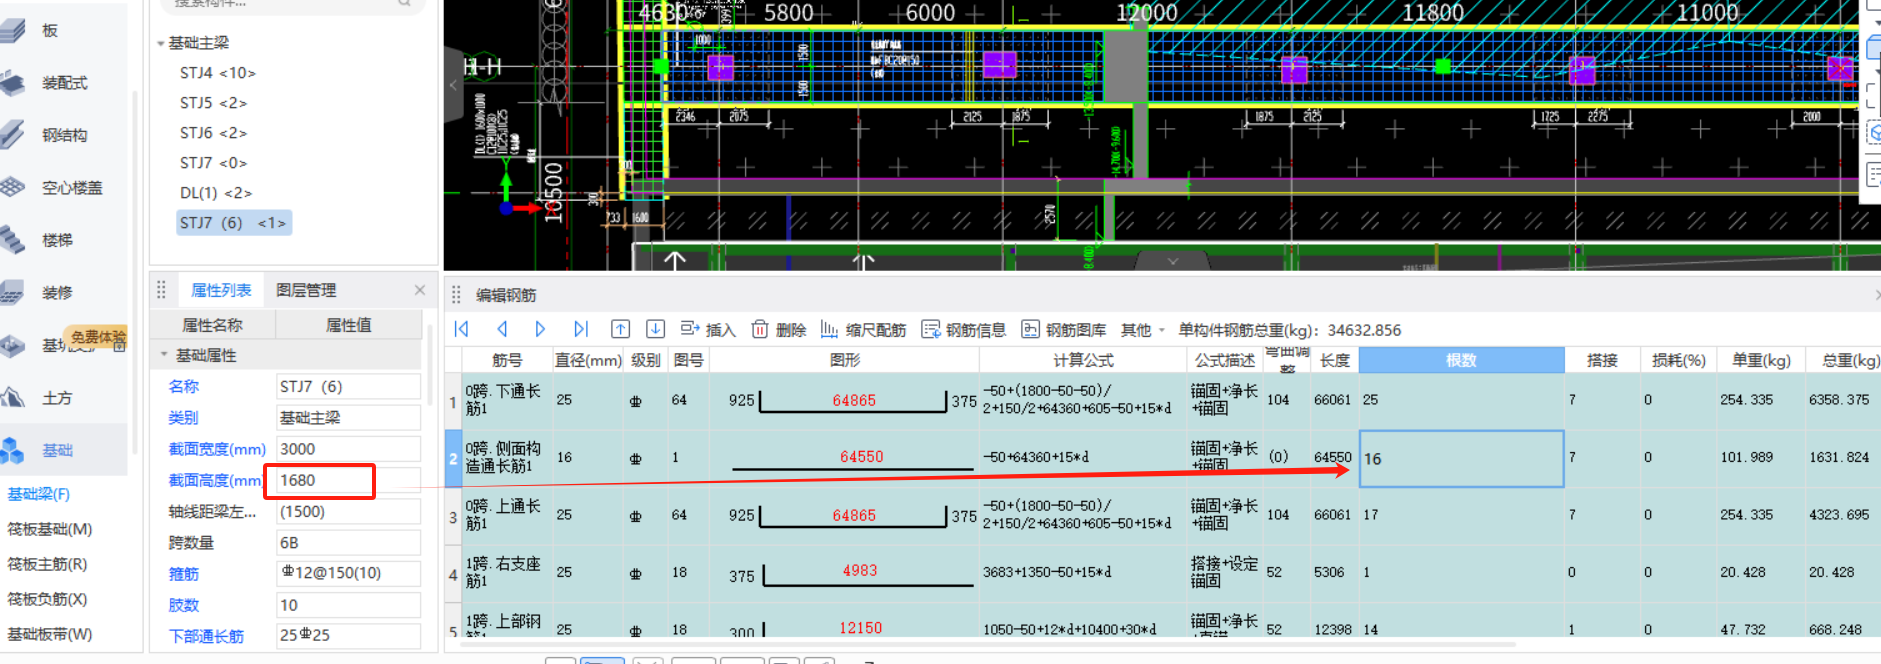
Task: Select 根数 cell showing 16
Action: point(1461,458)
